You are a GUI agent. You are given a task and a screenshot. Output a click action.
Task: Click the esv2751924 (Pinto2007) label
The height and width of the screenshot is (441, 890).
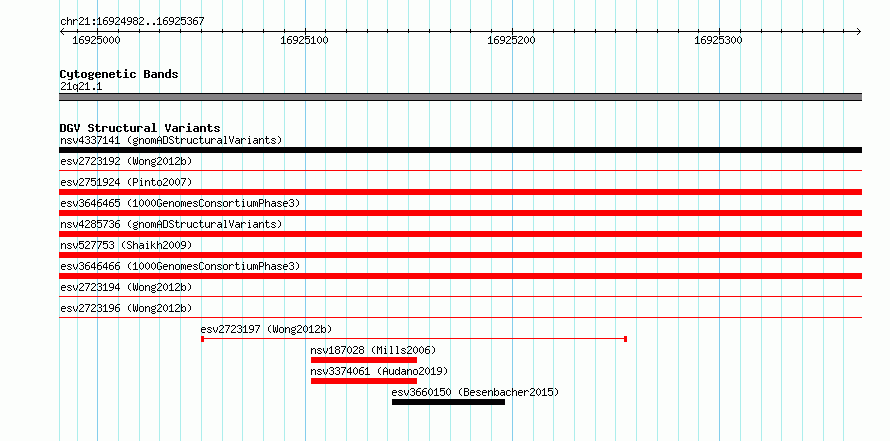click(x=126, y=182)
